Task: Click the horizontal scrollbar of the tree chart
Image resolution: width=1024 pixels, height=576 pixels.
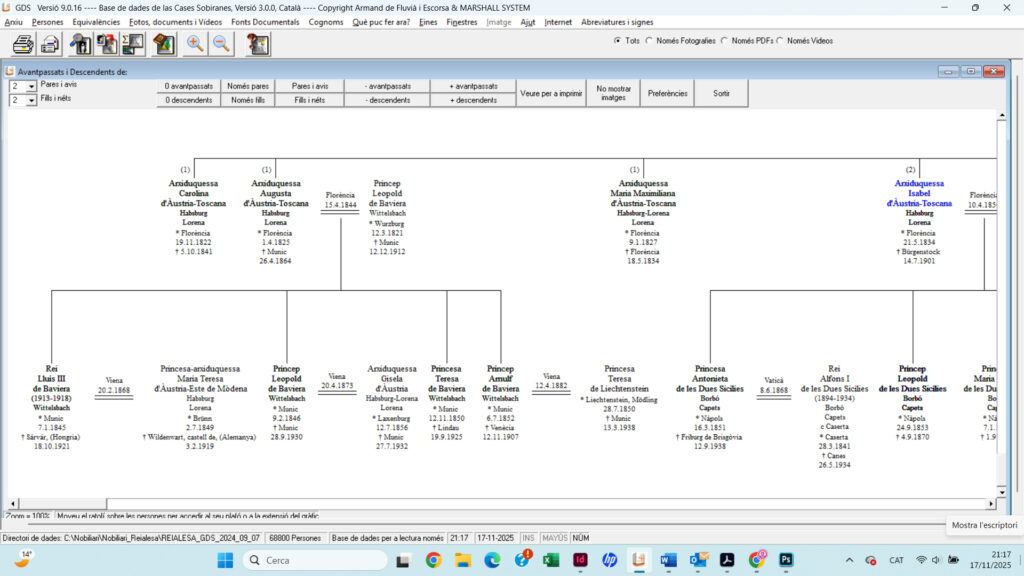Action: point(500,502)
